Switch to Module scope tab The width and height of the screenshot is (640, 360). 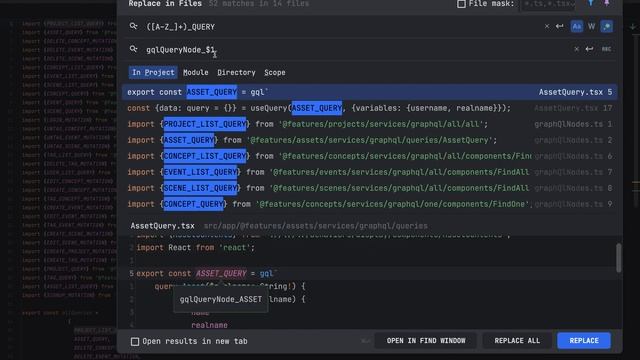196,72
